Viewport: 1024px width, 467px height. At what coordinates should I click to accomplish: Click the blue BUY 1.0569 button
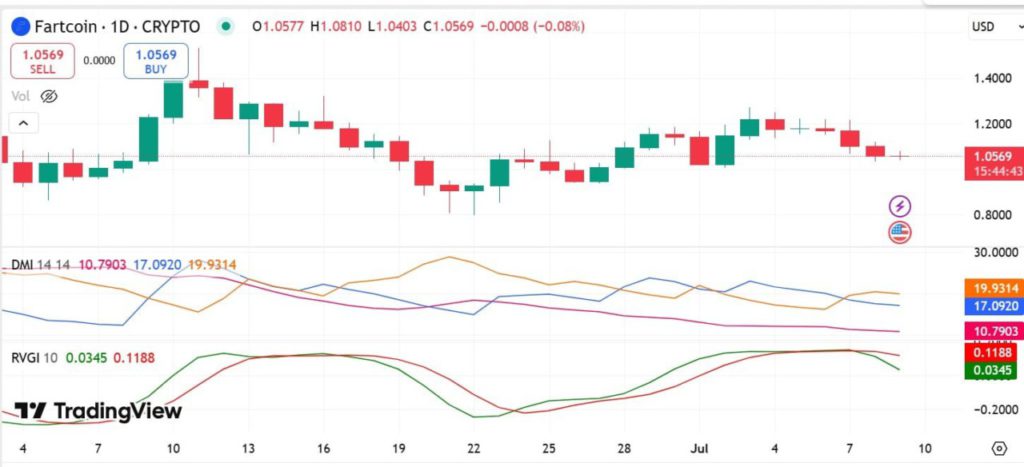click(x=156, y=61)
